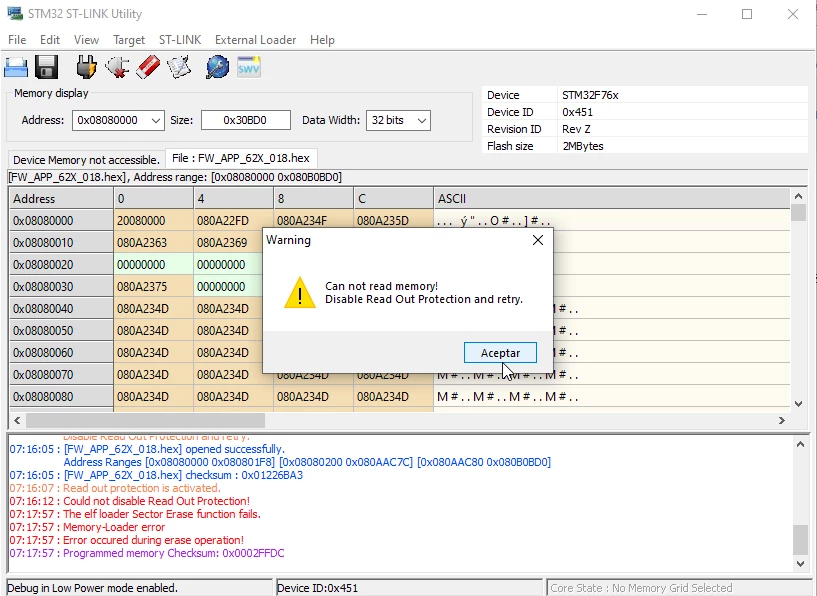The image size is (817, 596).
Task: Click the Address column header
Action: pyautogui.click(x=61, y=198)
